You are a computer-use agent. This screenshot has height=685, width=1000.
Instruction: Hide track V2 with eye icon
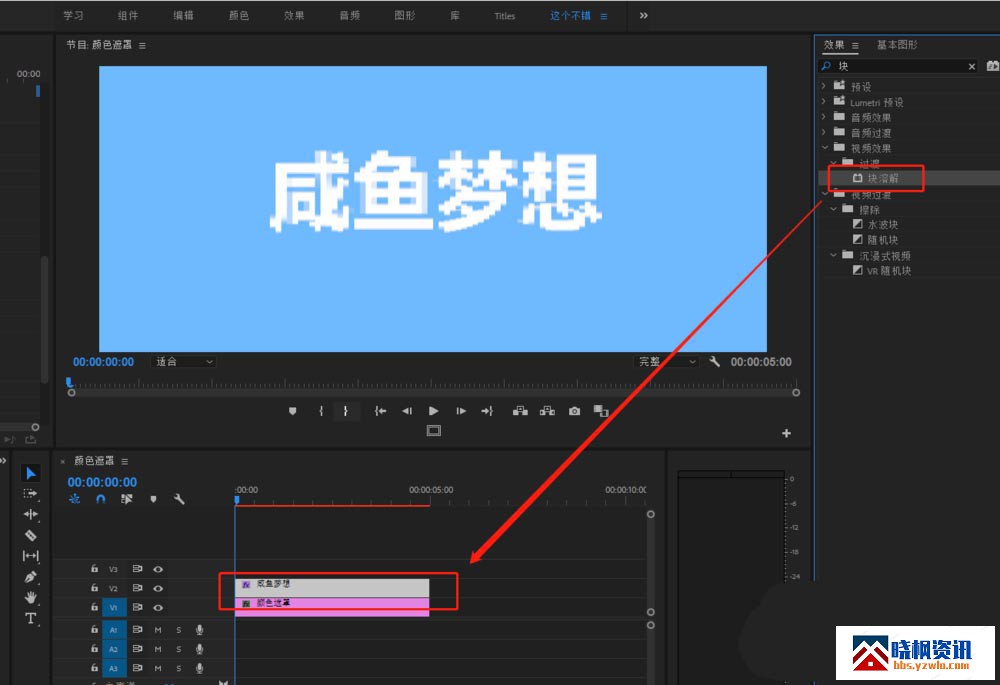[158, 588]
